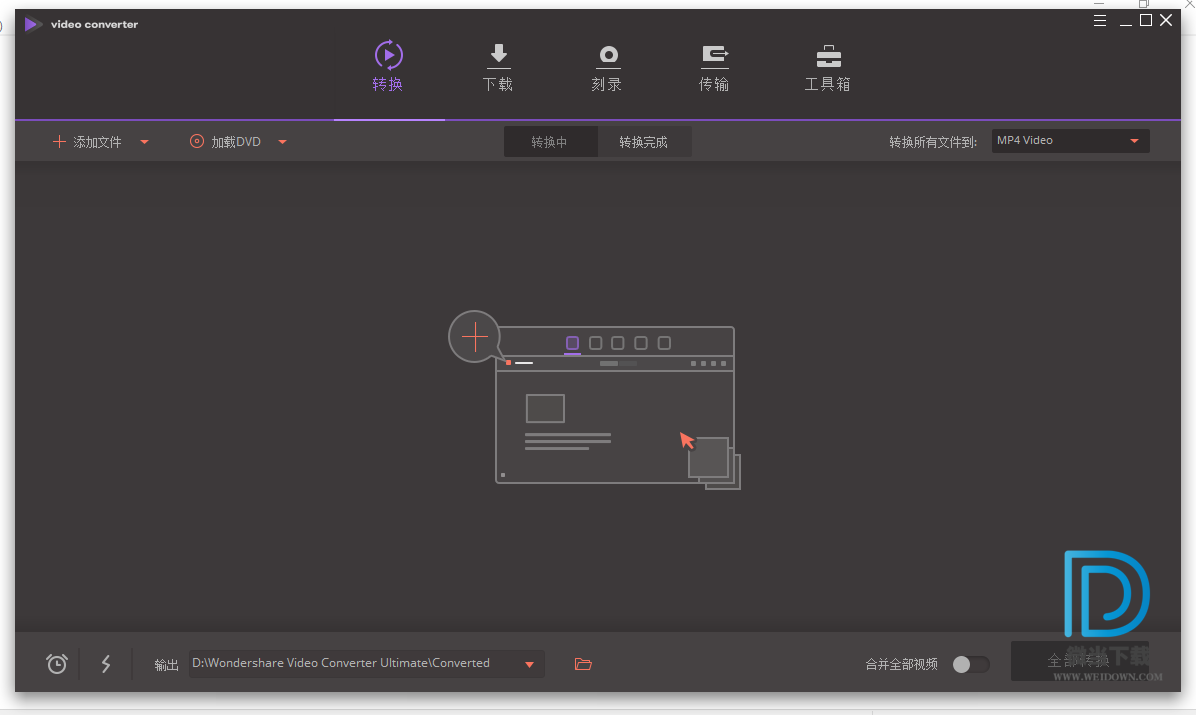Toggle the 合并全部视频 merge switch
This screenshot has height=715, width=1196.
[x=970, y=664]
